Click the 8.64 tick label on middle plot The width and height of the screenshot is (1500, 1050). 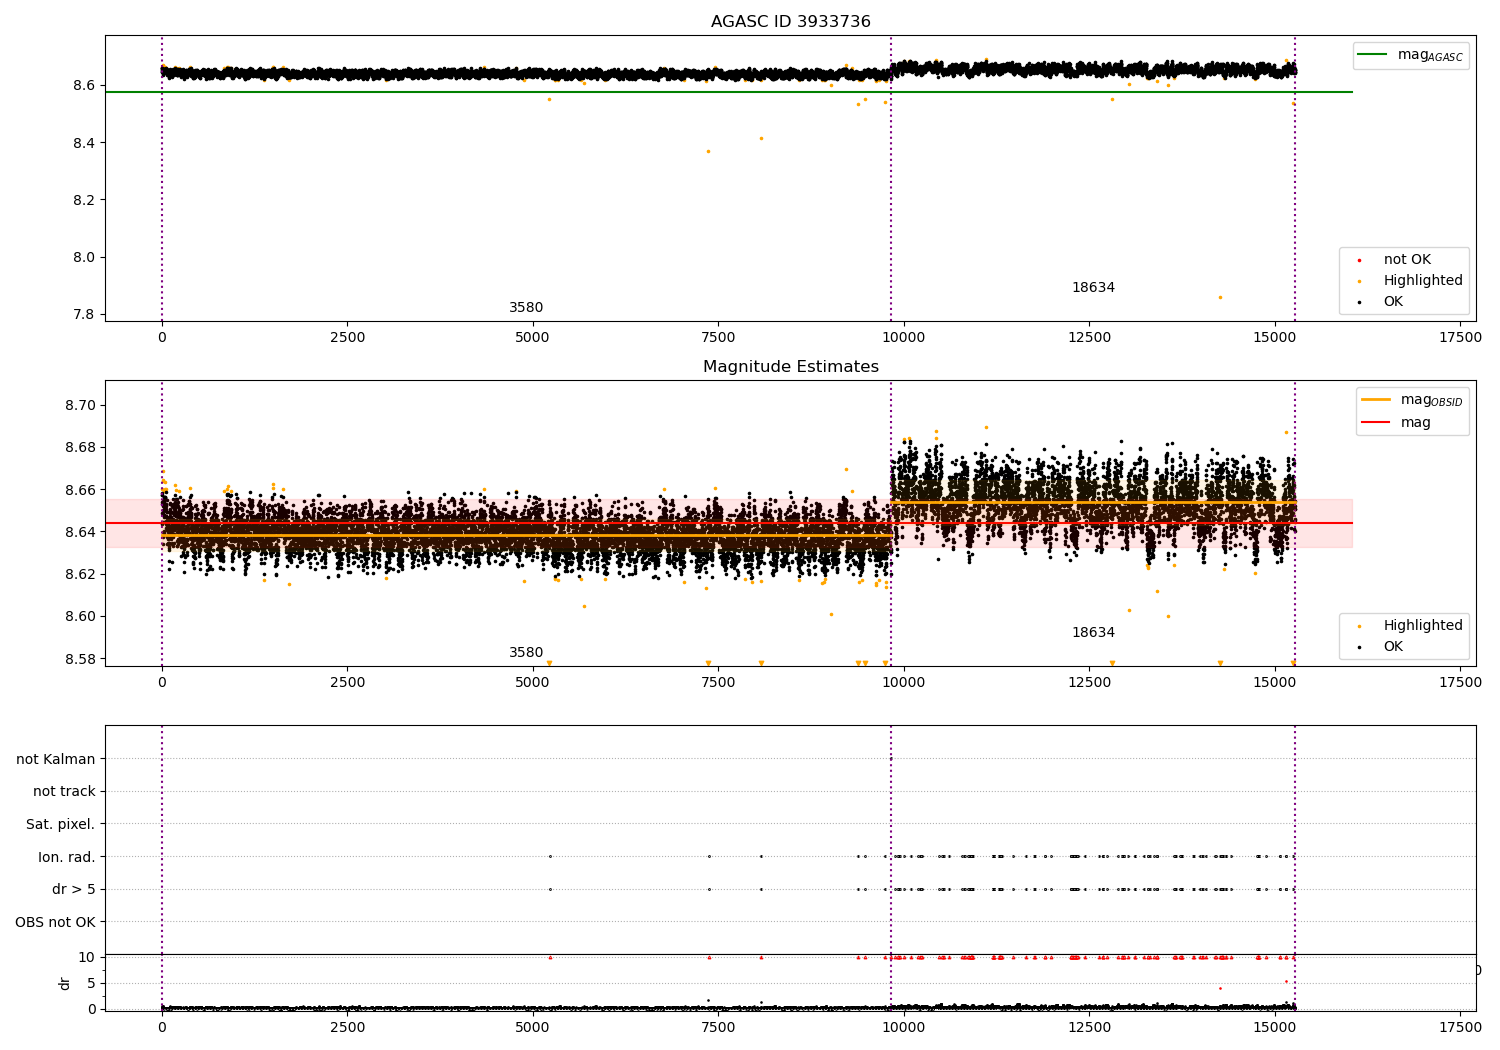click(80, 532)
